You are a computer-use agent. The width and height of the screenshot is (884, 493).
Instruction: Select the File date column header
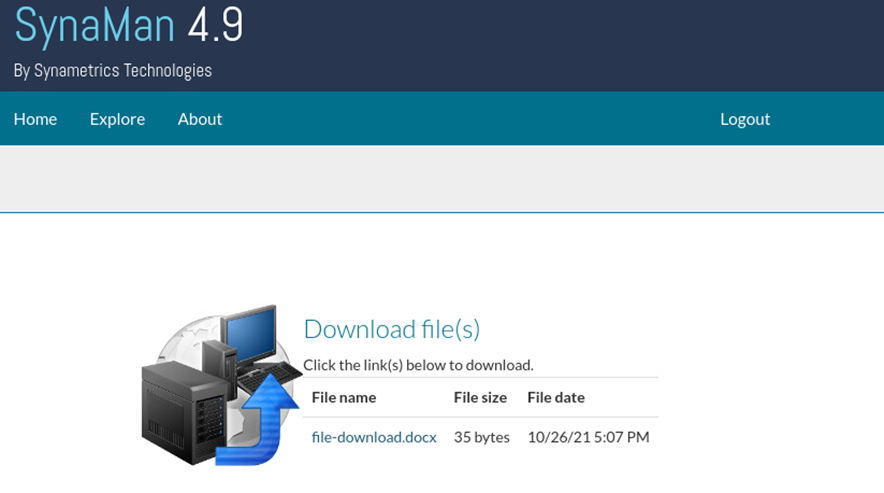[x=556, y=398]
